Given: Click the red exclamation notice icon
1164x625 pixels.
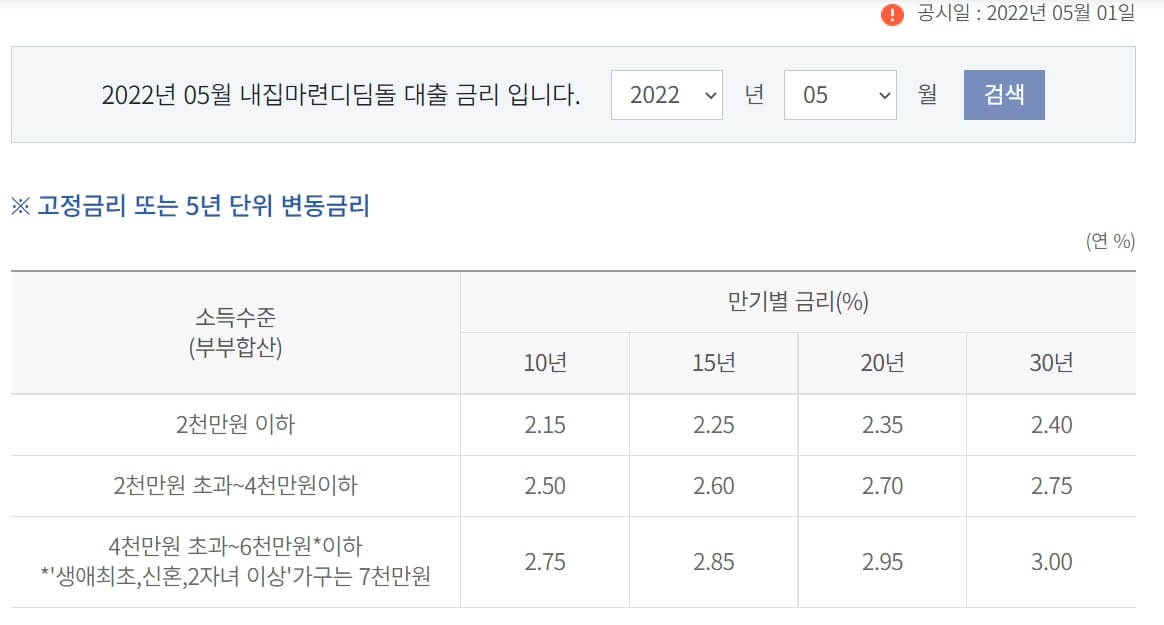Looking at the screenshot, I should pyautogui.click(x=890, y=14).
